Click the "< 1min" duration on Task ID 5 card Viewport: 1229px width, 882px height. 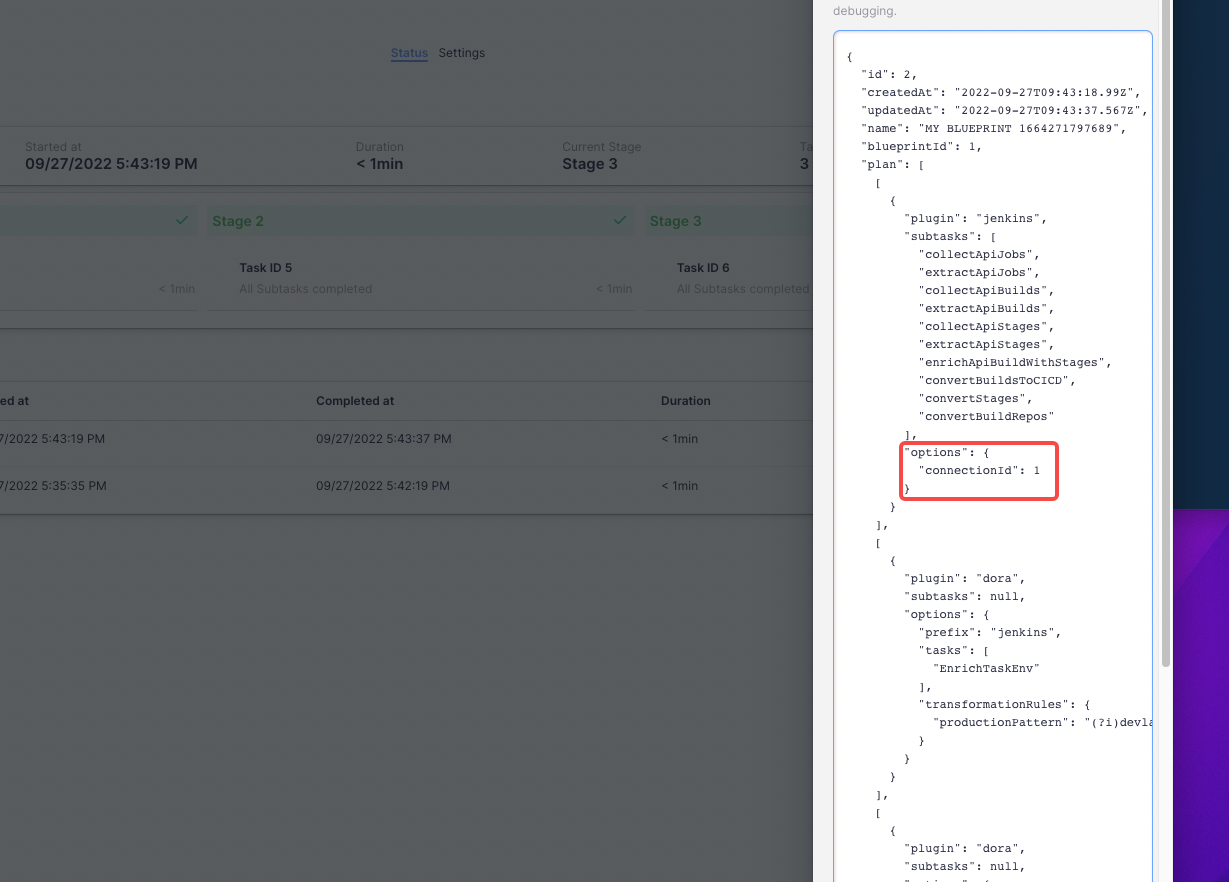point(614,289)
